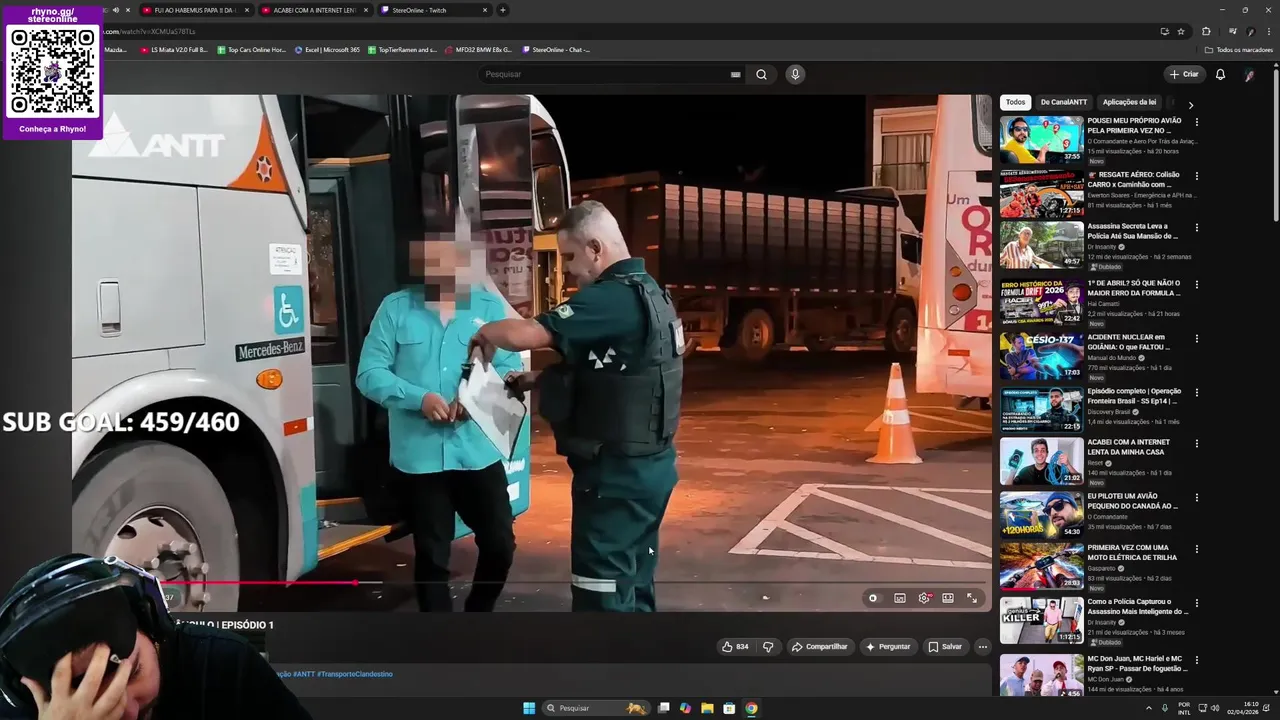Click the #TransporteClandestino hashtag link
This screenshot has height=720, width=1280.
click(x=355, y=674)
